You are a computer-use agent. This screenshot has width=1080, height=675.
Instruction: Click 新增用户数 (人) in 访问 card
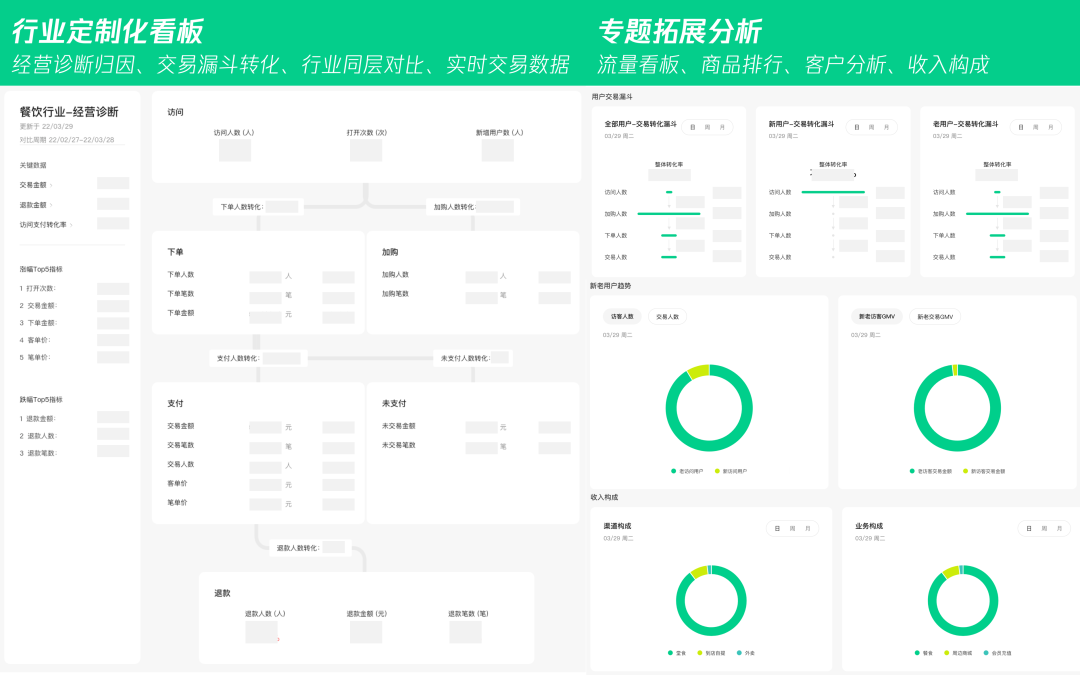click(499, 132)
